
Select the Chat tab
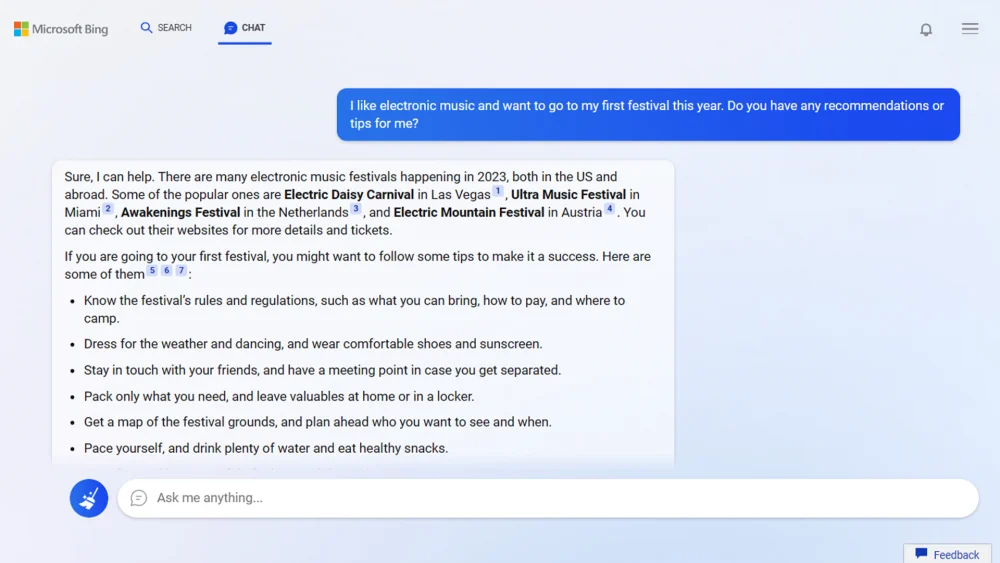click(x=245, y=28)
